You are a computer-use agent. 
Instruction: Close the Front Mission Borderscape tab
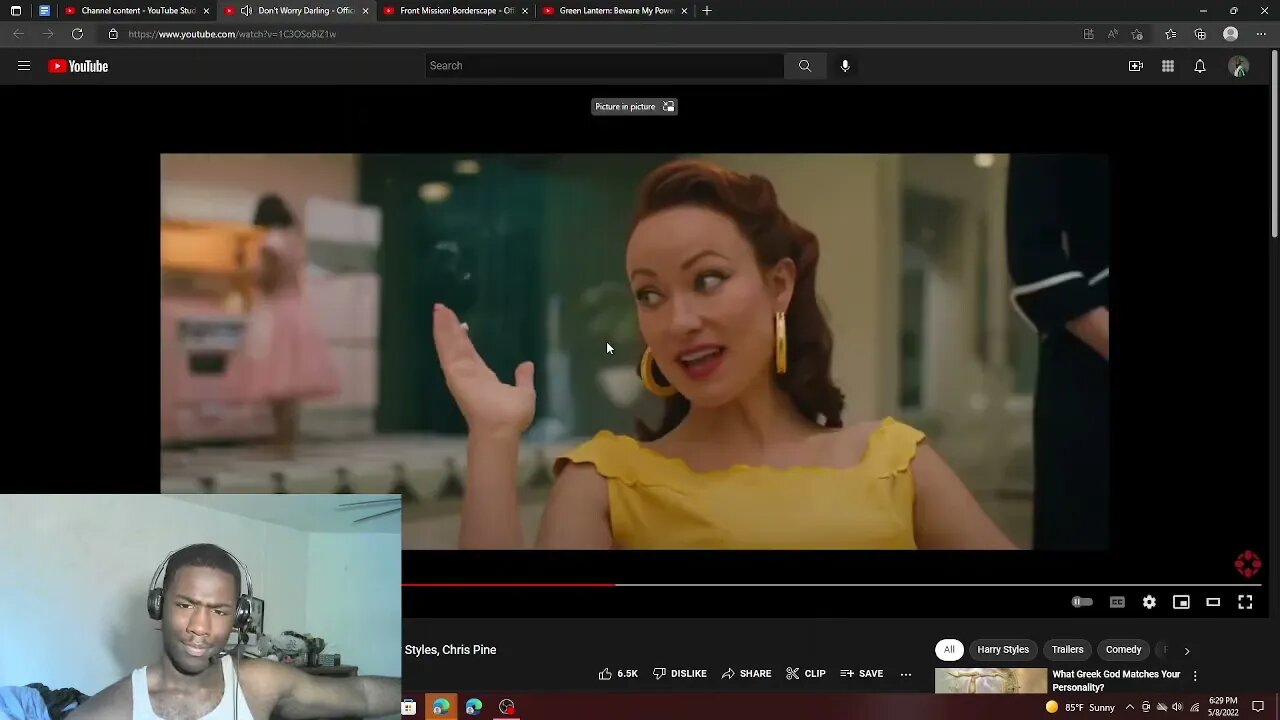525,11
